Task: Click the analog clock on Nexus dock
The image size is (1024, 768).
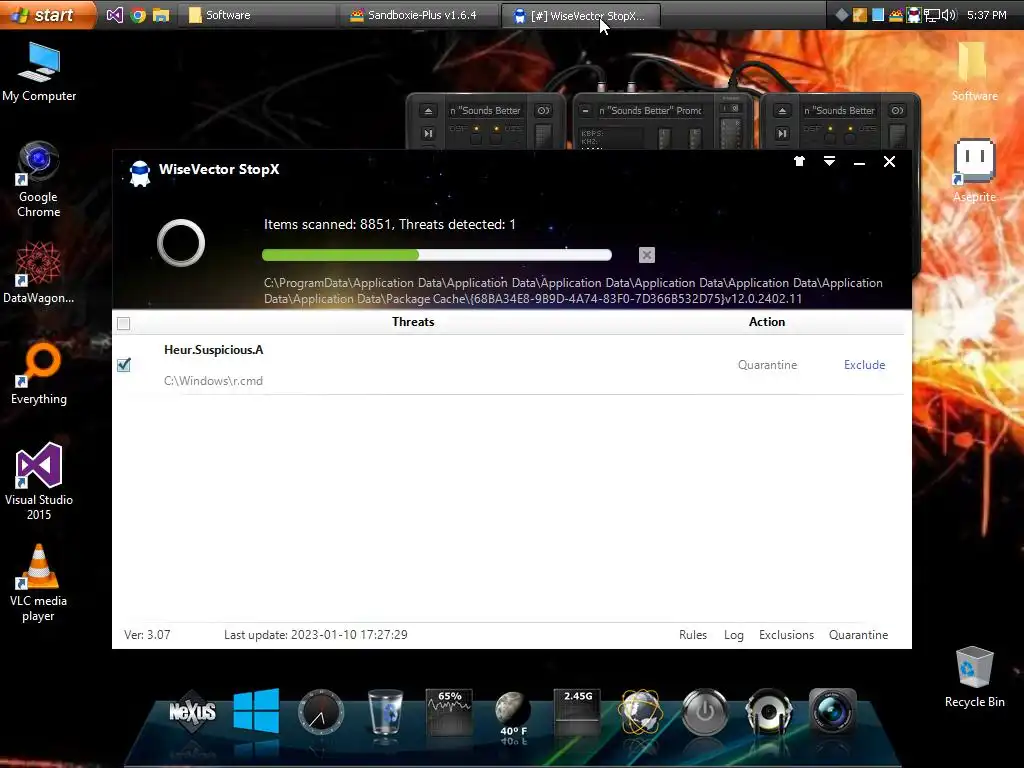Action: pyautogui.click(x=321, y=711)
